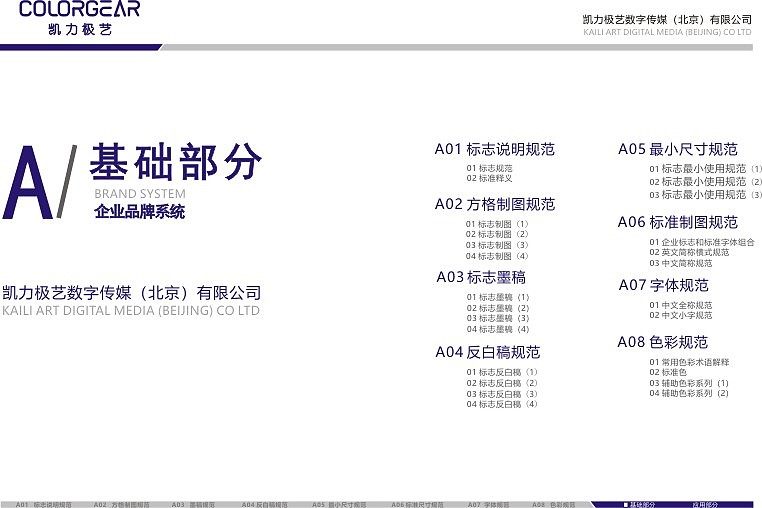Select '02 标志制图（2）' entry

[497, 234]
